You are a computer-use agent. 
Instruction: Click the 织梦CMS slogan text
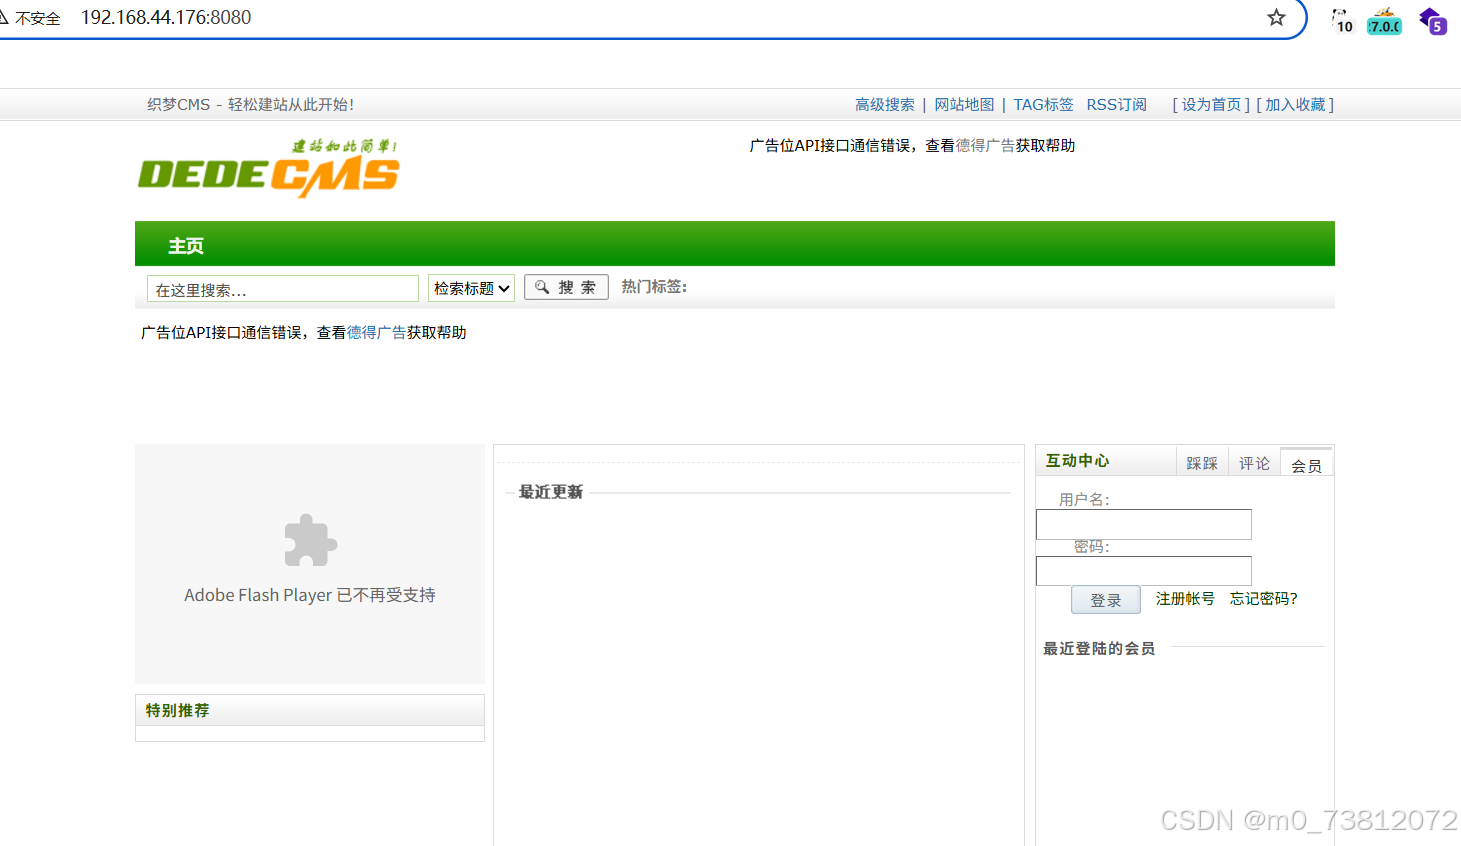[250, 104]
